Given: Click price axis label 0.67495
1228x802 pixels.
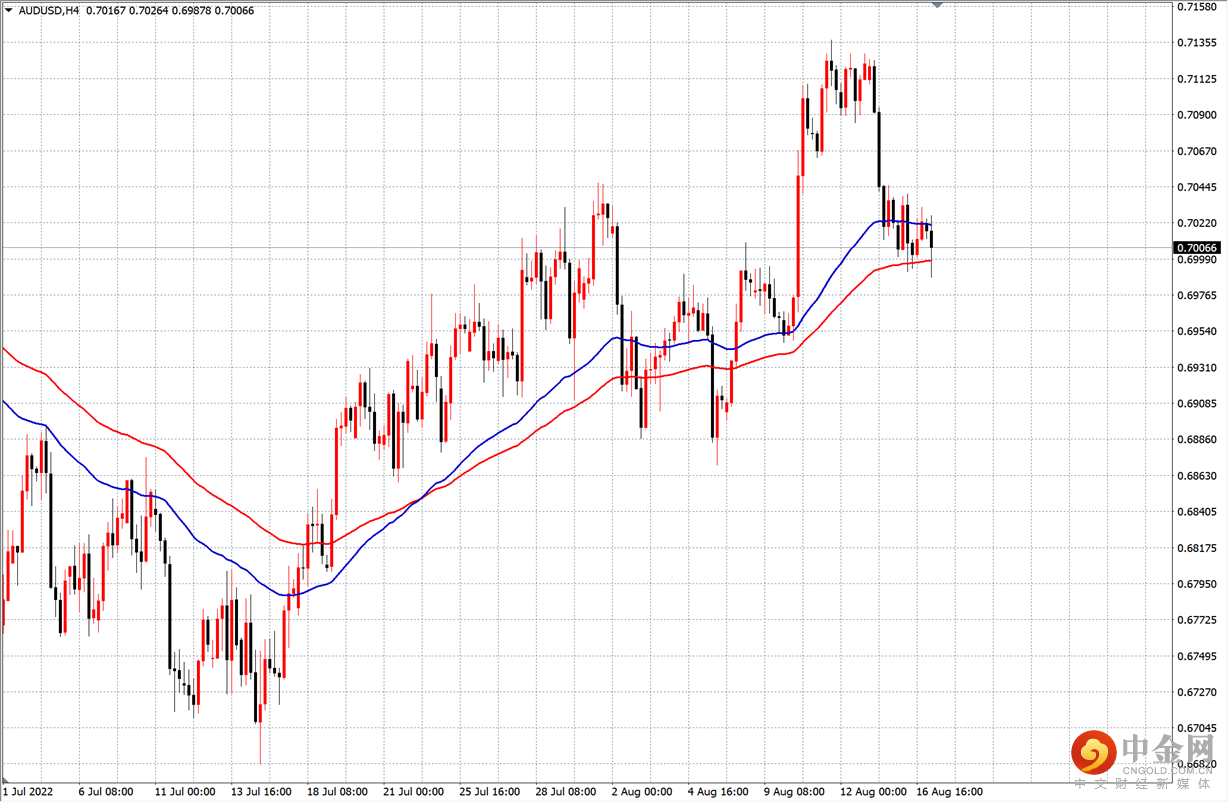Looking at the screenshot, I should [x=1197, y=656].
